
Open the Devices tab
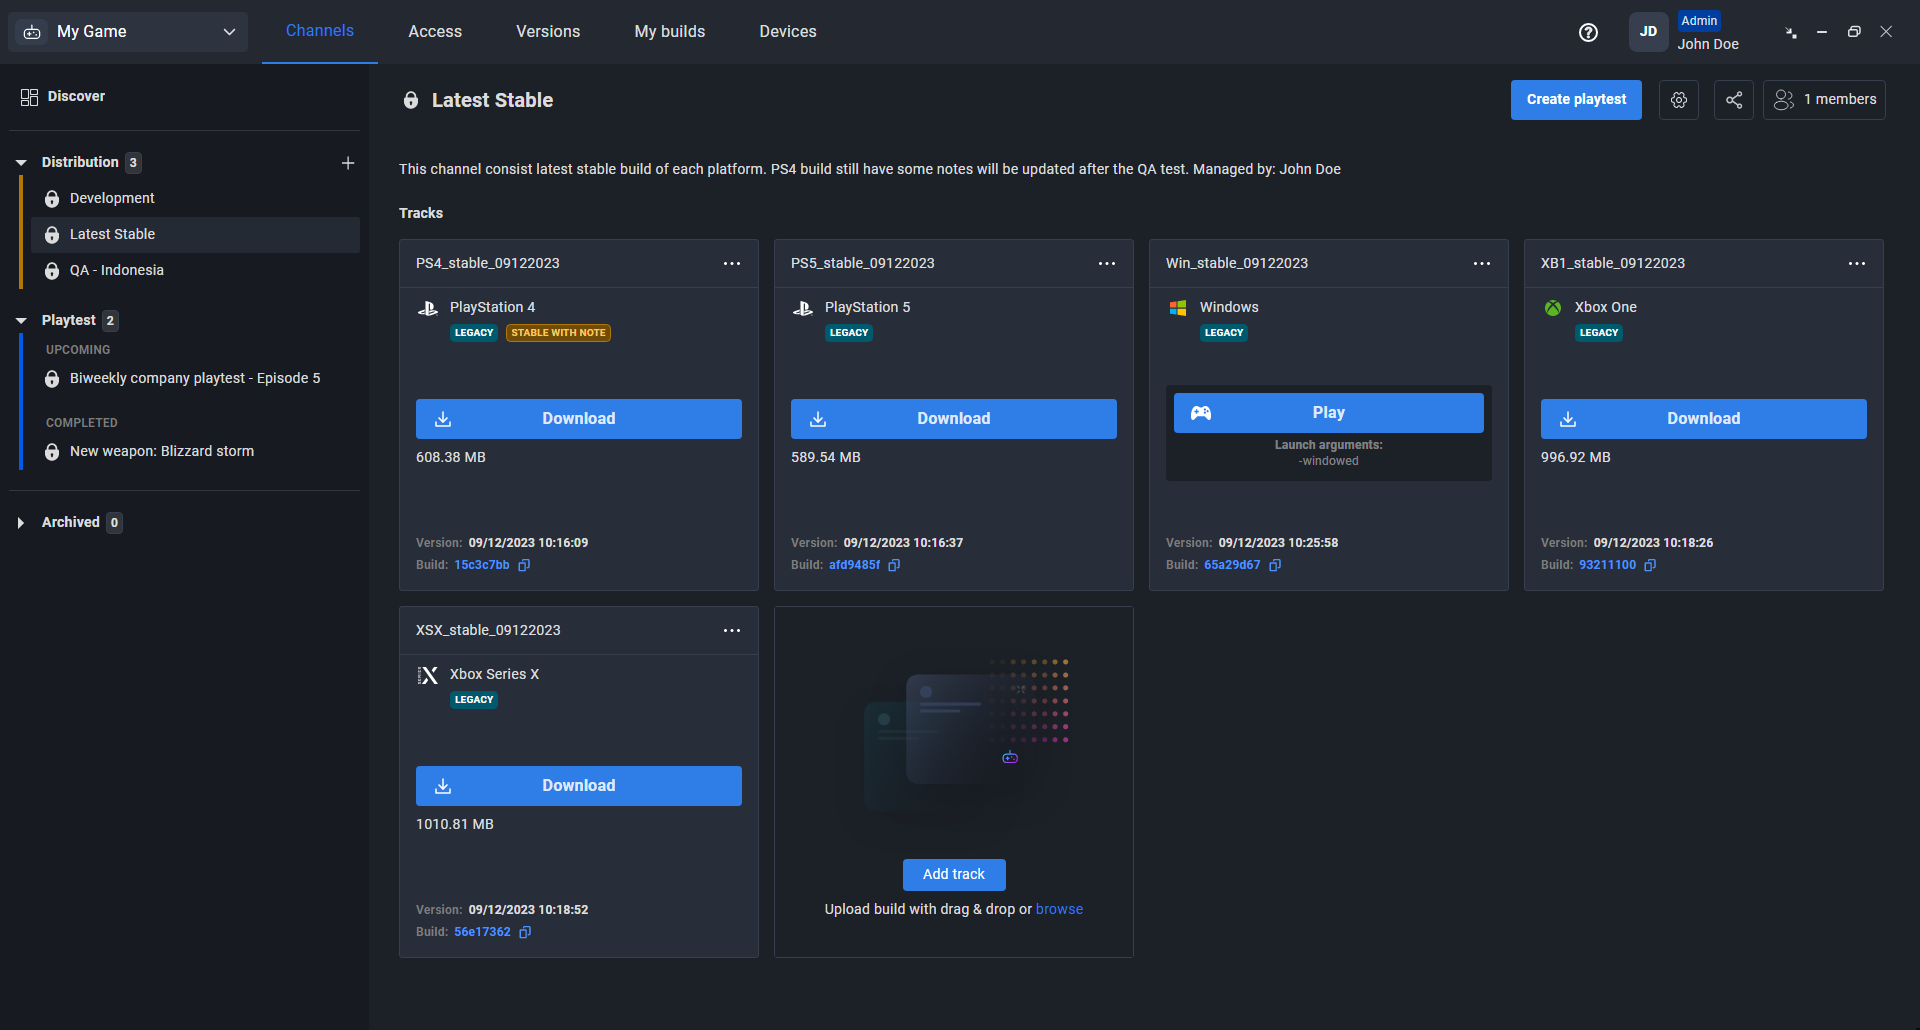(x=788, y=32)
